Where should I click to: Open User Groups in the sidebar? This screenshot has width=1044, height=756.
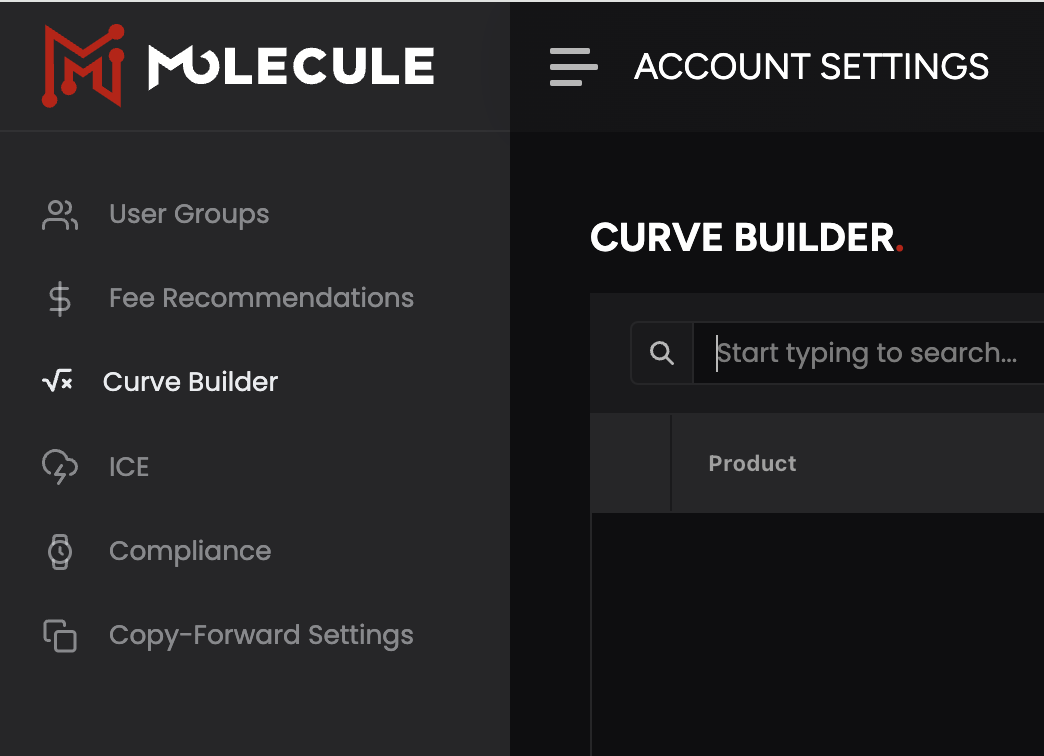pos(189,214)
